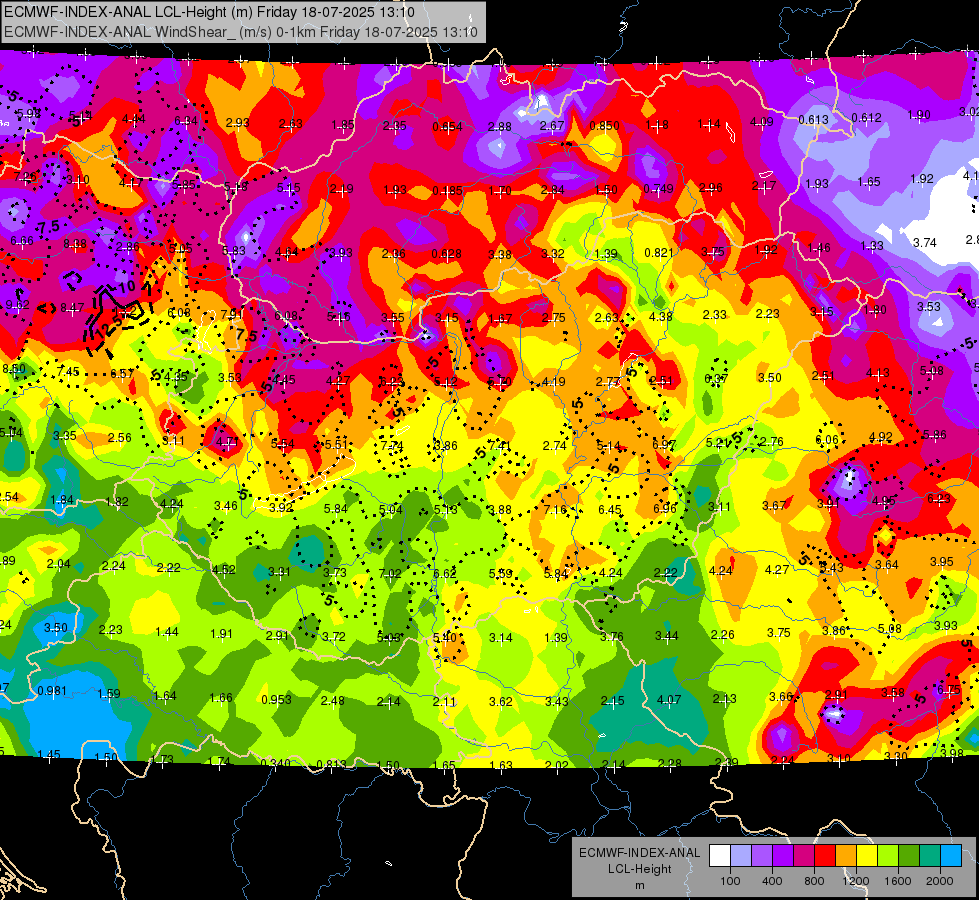Click grid value 0.749

pyautogui.click(x=659, y=189)
